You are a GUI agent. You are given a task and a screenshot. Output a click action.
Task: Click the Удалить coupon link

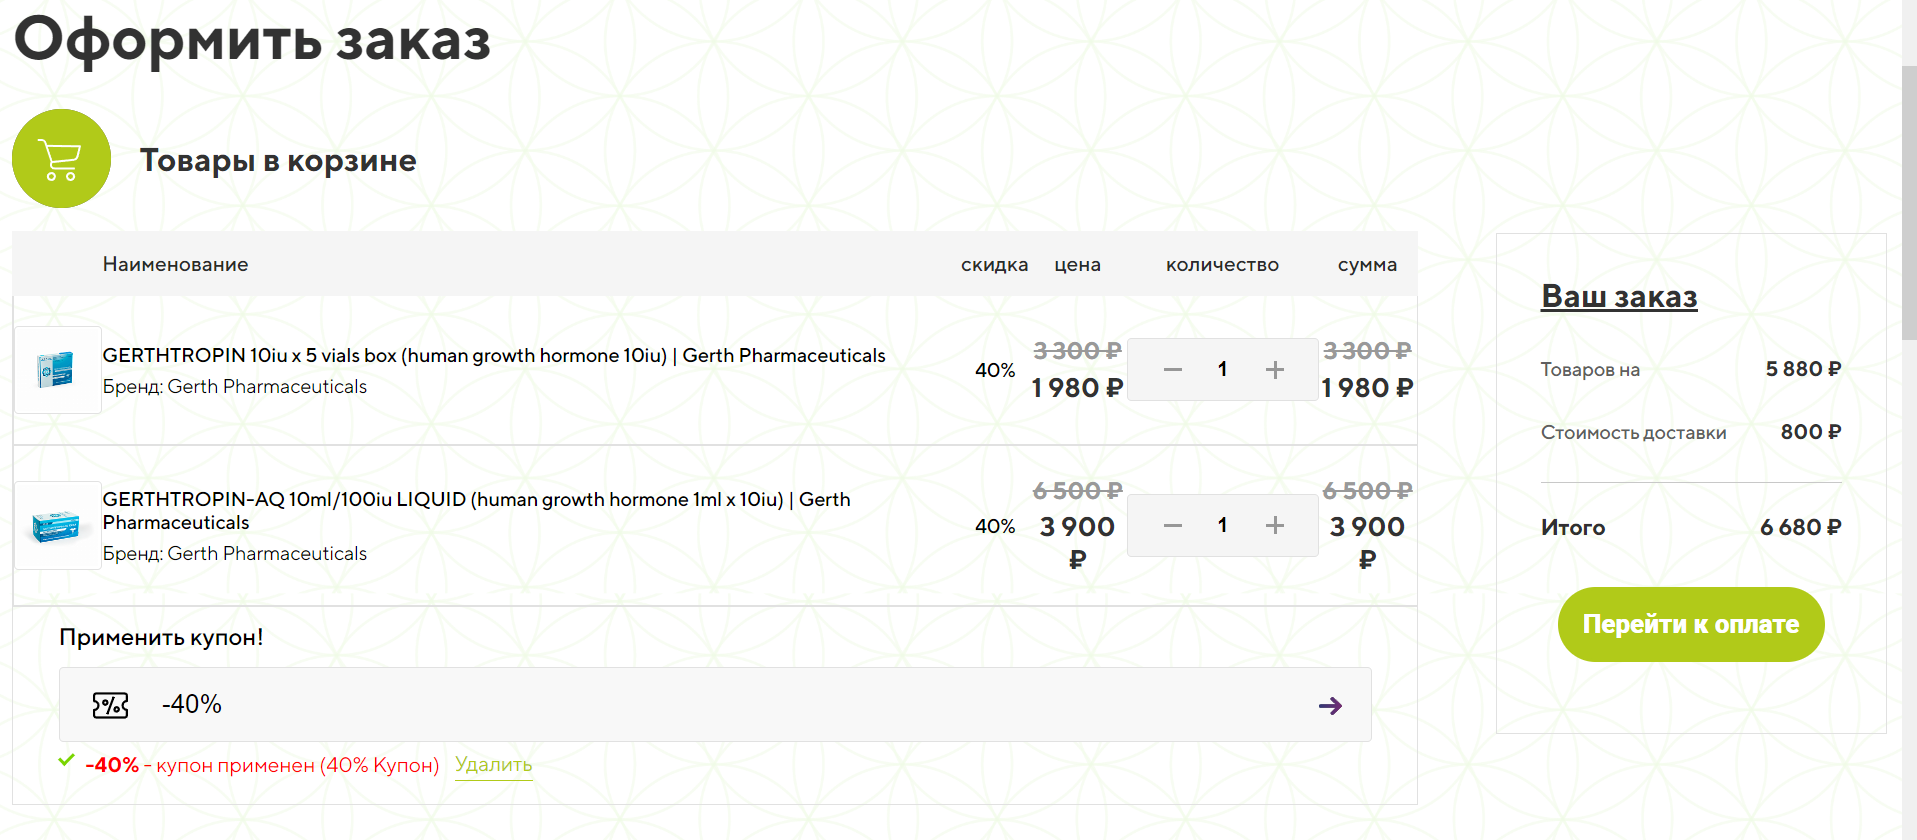(x=493, y=765)
